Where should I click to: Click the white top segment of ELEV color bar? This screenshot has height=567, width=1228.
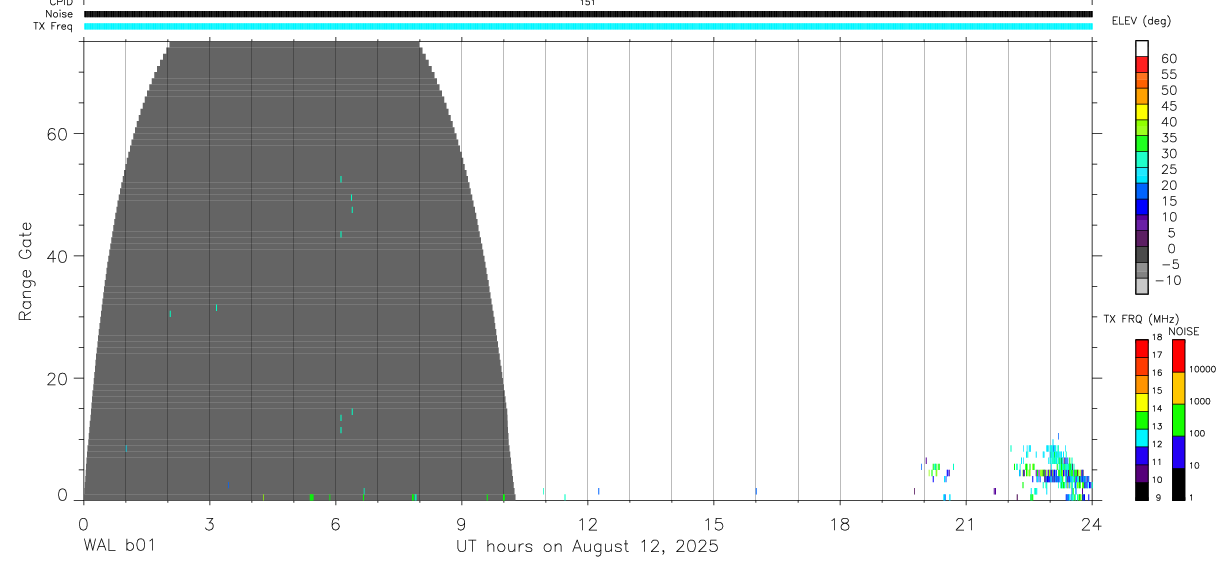coord(1142,48)
